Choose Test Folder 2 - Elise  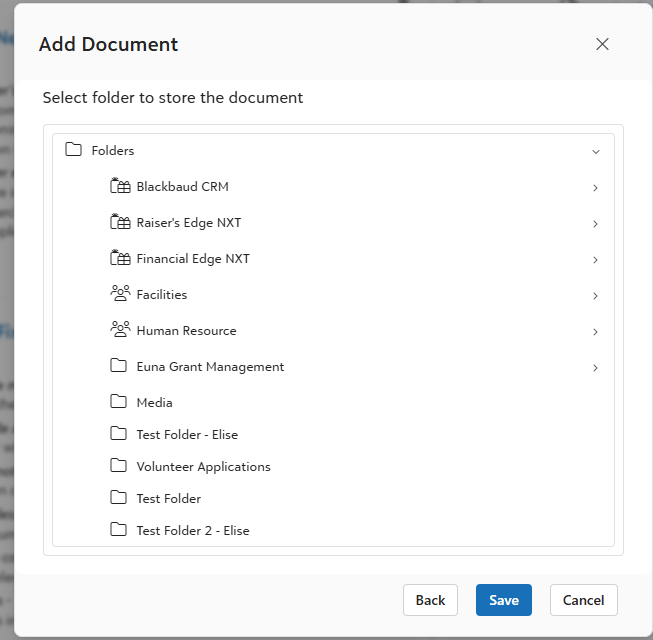point(192,530)
